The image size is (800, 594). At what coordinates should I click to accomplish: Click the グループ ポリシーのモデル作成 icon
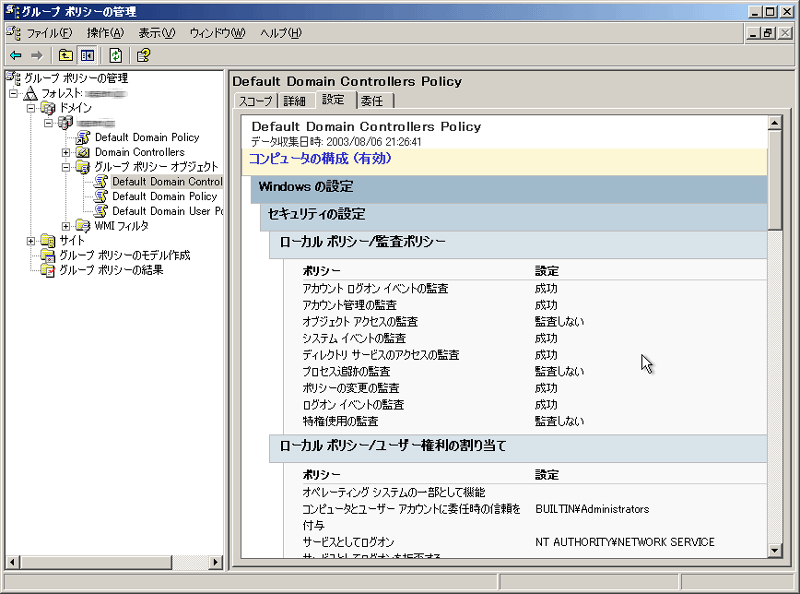pyautogui.click(x=48, y=255)
